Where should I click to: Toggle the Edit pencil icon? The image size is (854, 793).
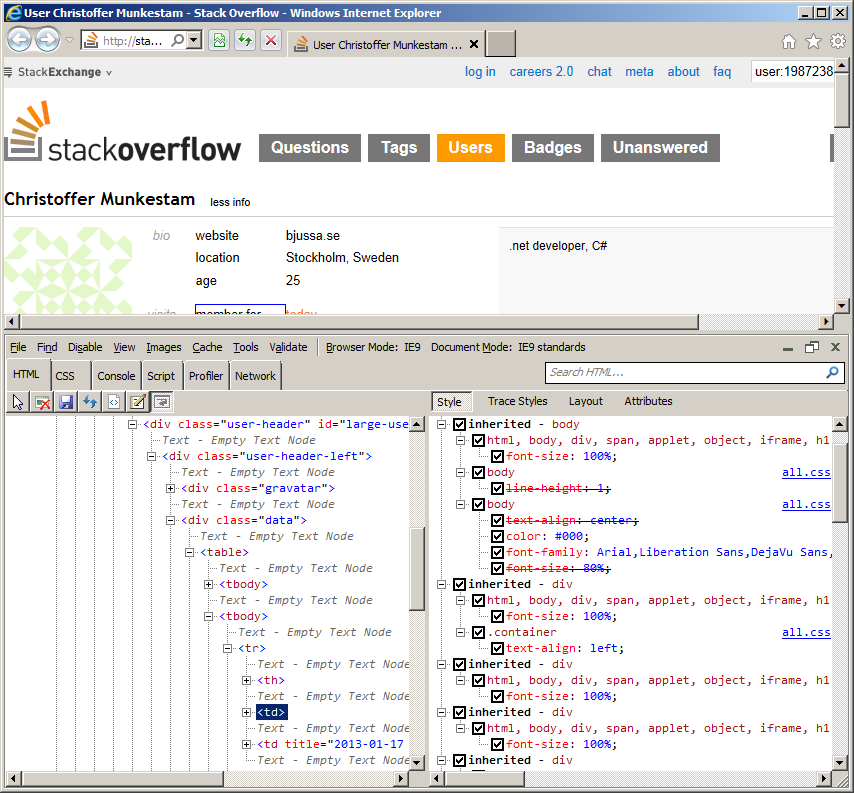pyautogui.click(x=138, y=402)
